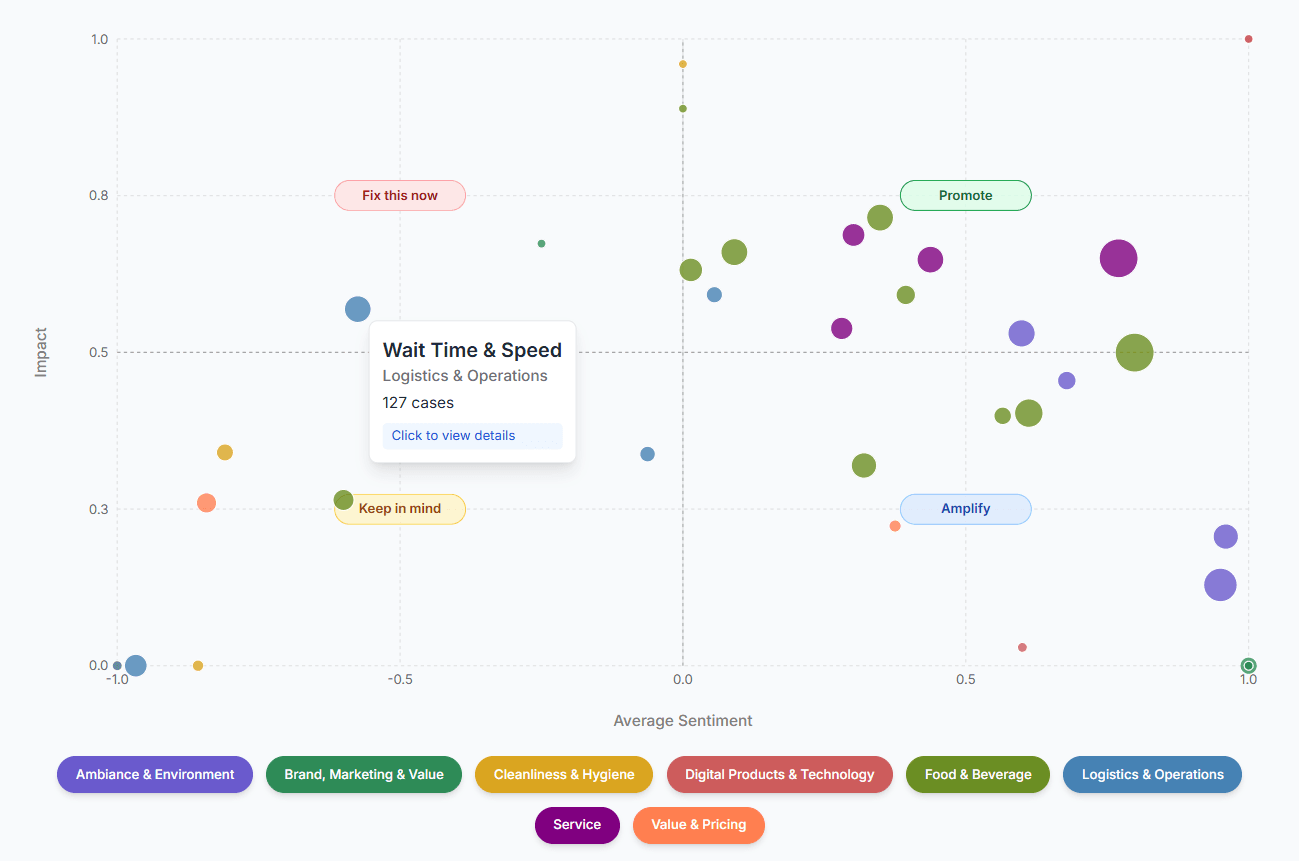Toggle the Logistics & Operations legend pill
The image size is (1299, 861).
(1152, 774)
